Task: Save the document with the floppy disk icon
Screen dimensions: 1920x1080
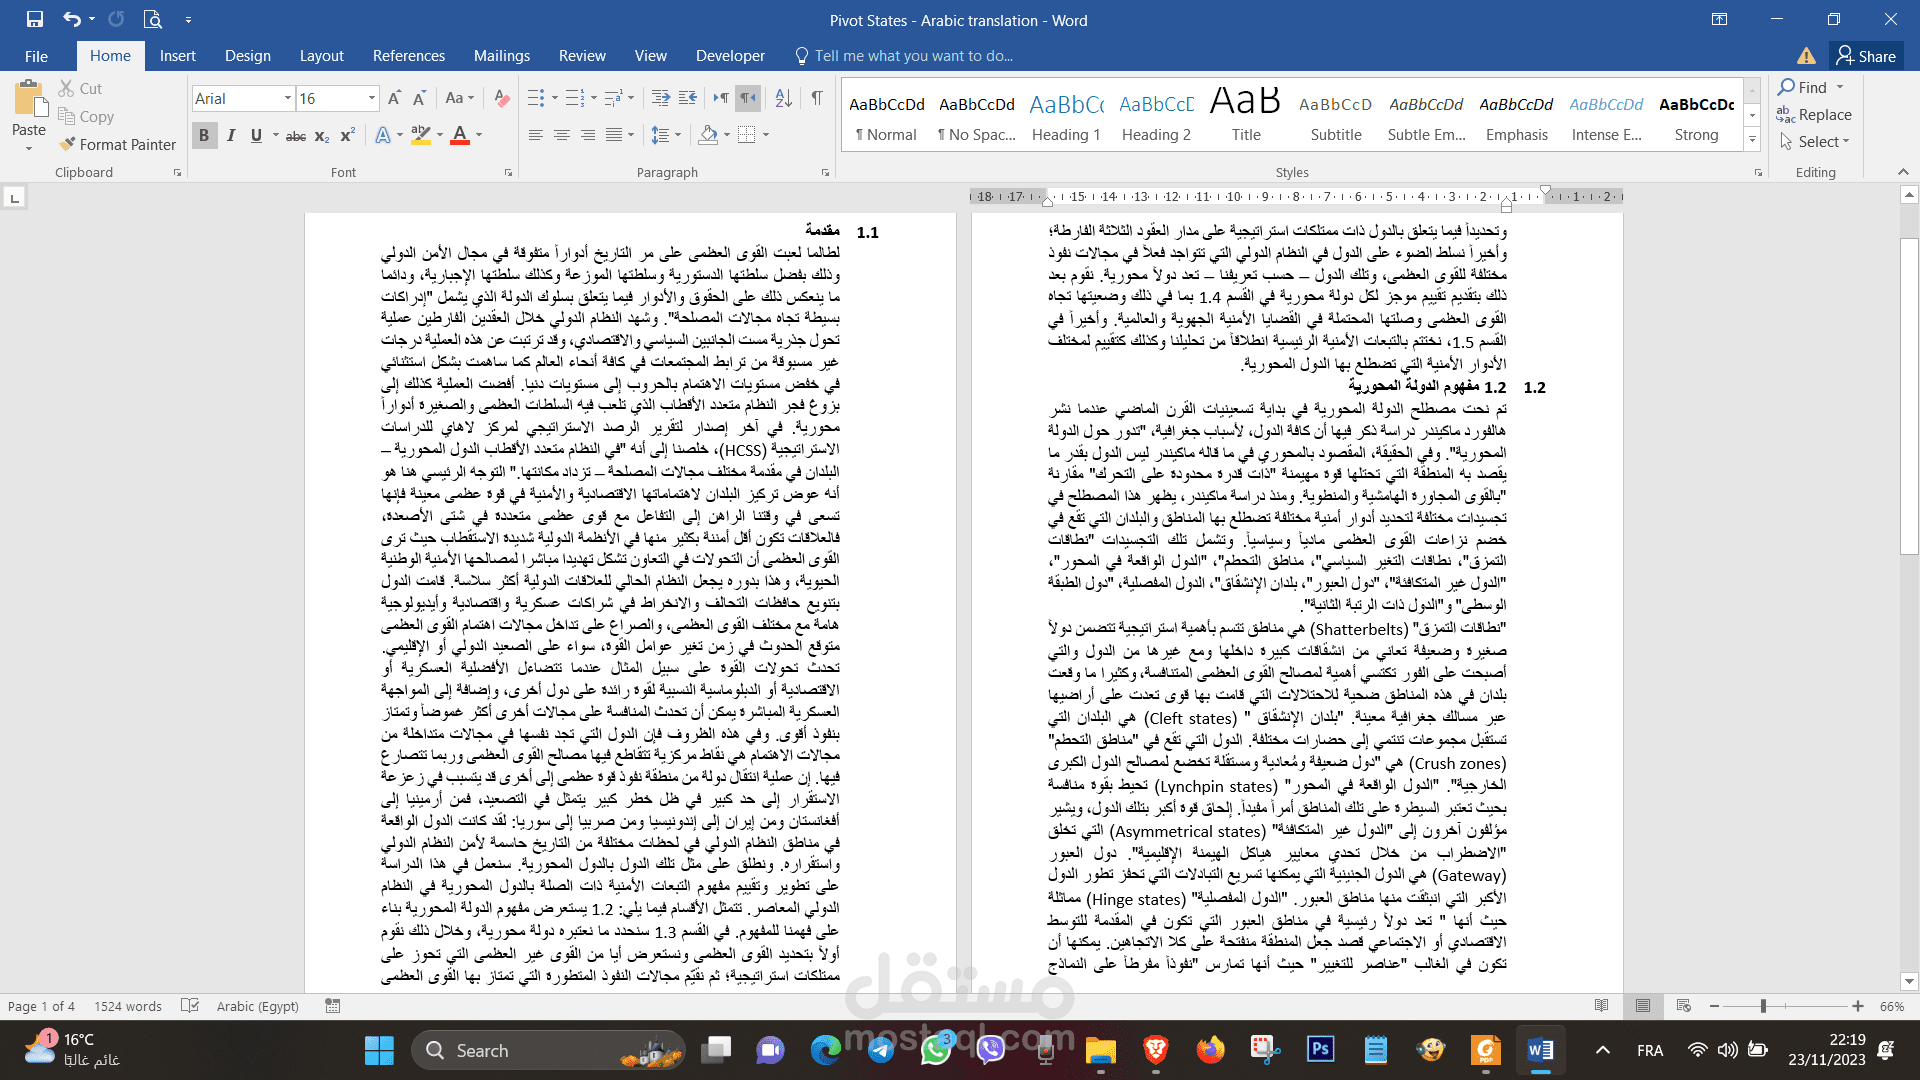Action: [x=35, y=19]
